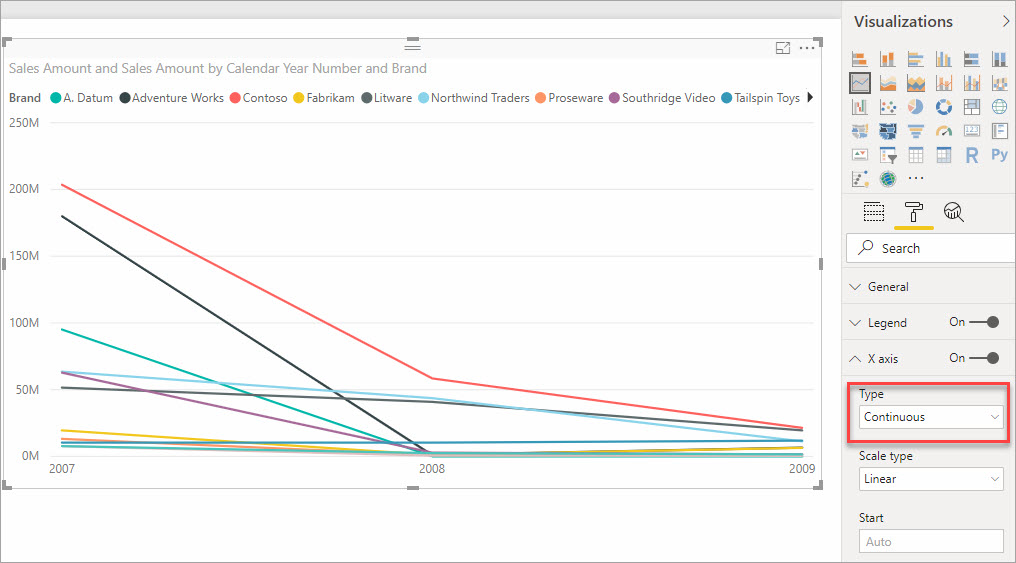Click the Northwind Traders legend entry
Screen dimensions: 1016x563
474,98
